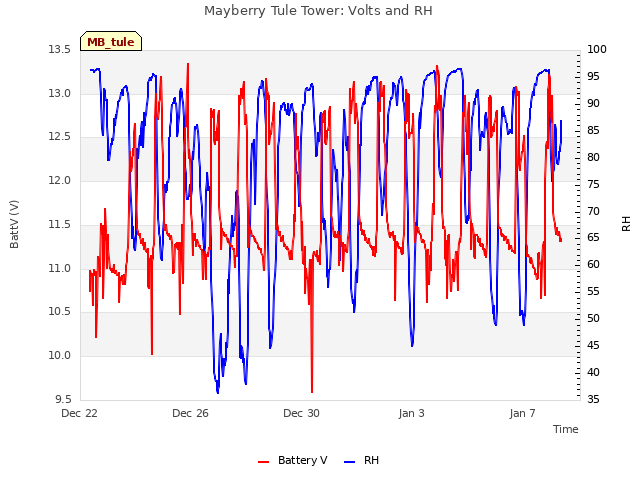
Task: Click the 40 right axis value
Action: [593, 373]
